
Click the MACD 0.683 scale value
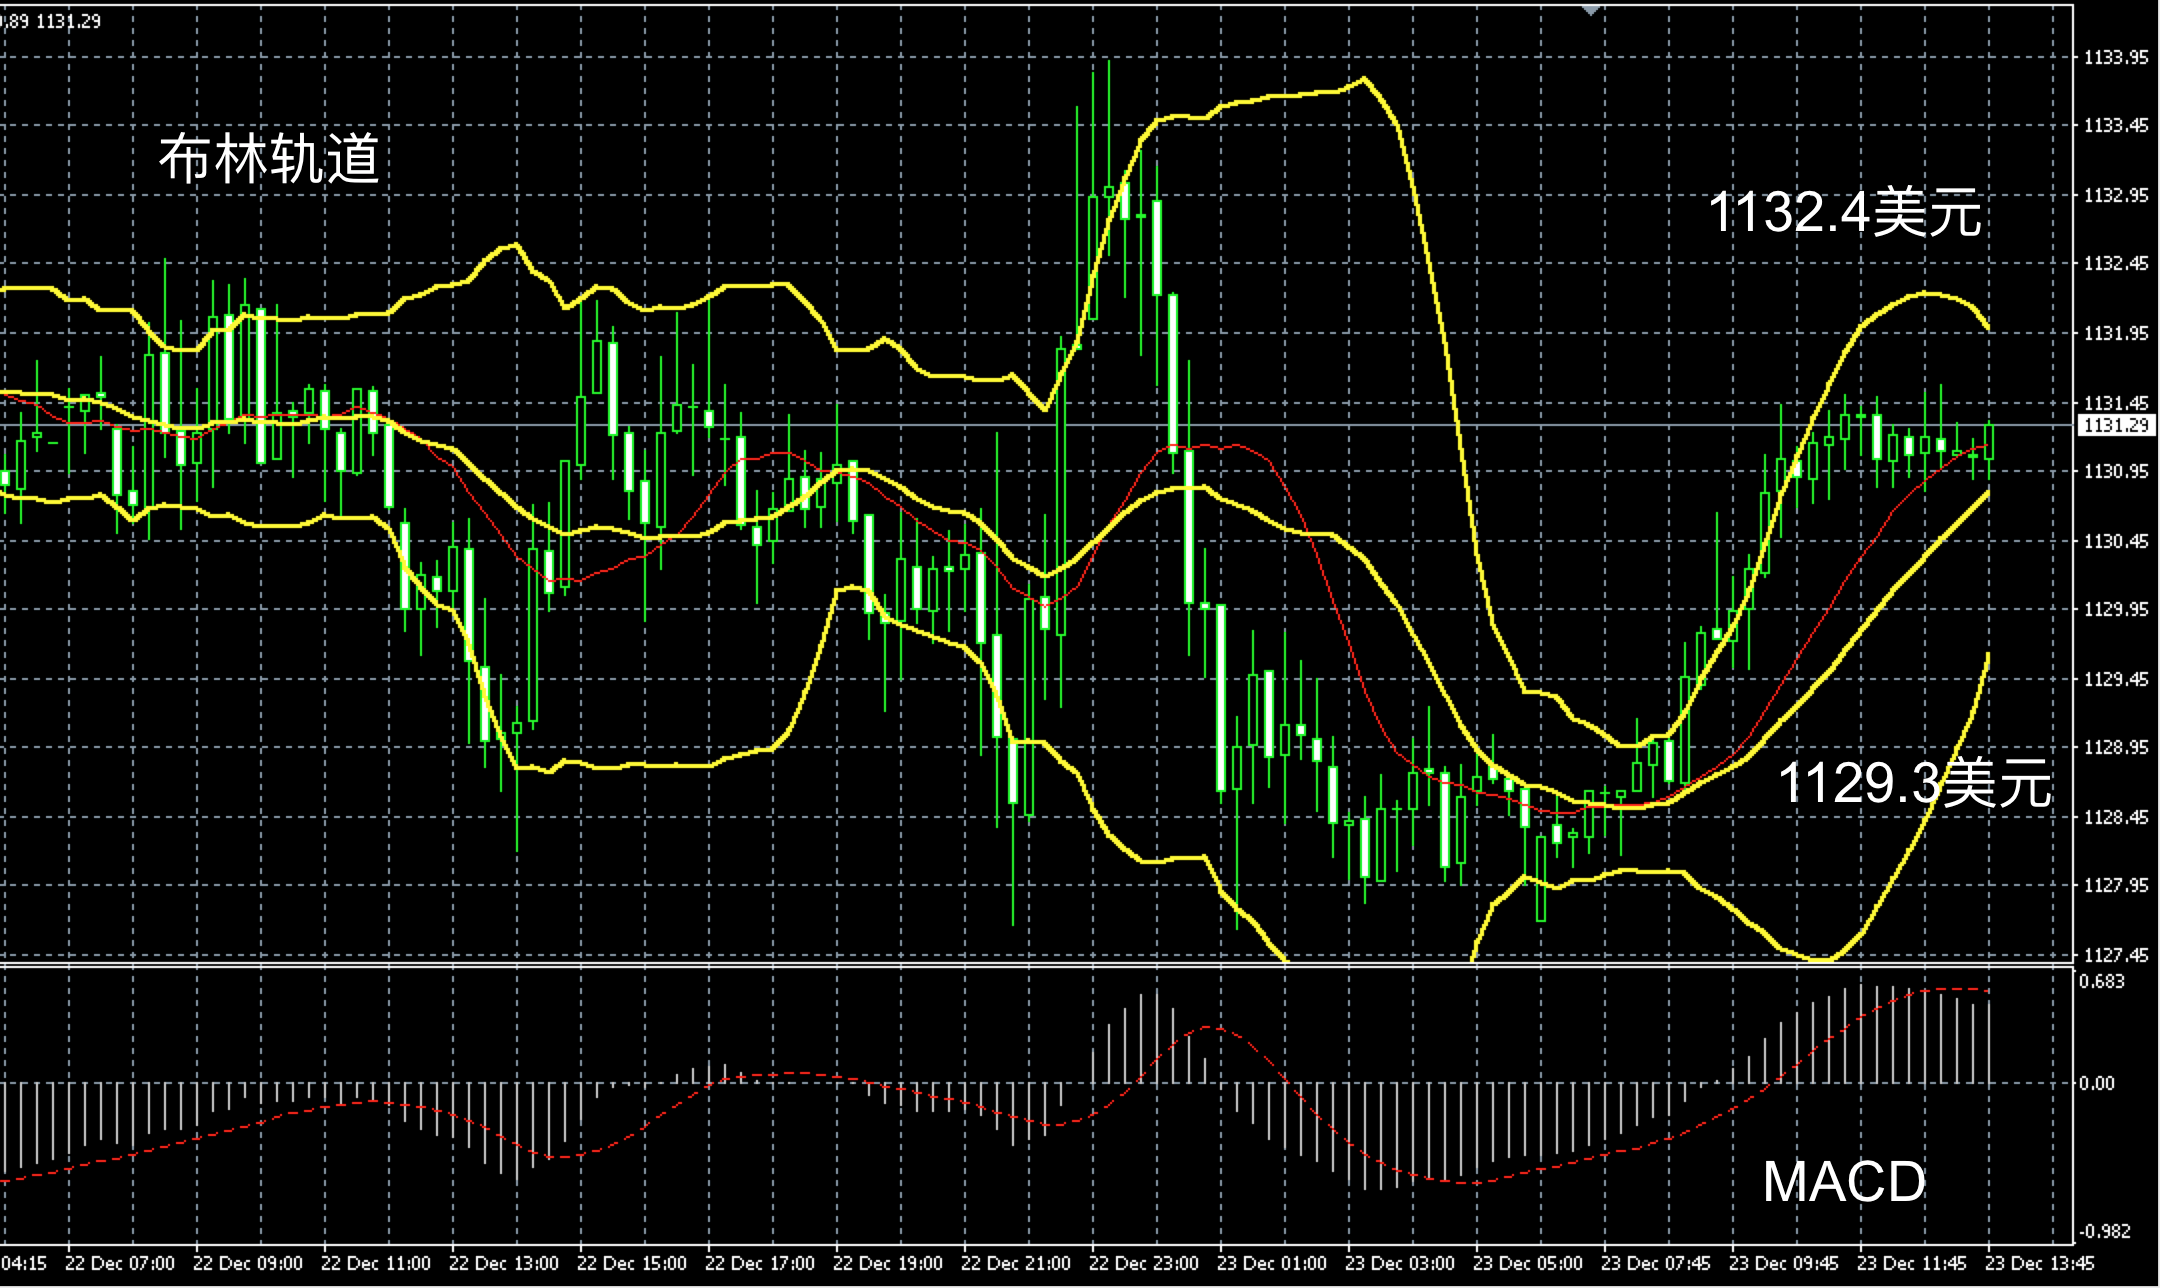click(2101, 982)
